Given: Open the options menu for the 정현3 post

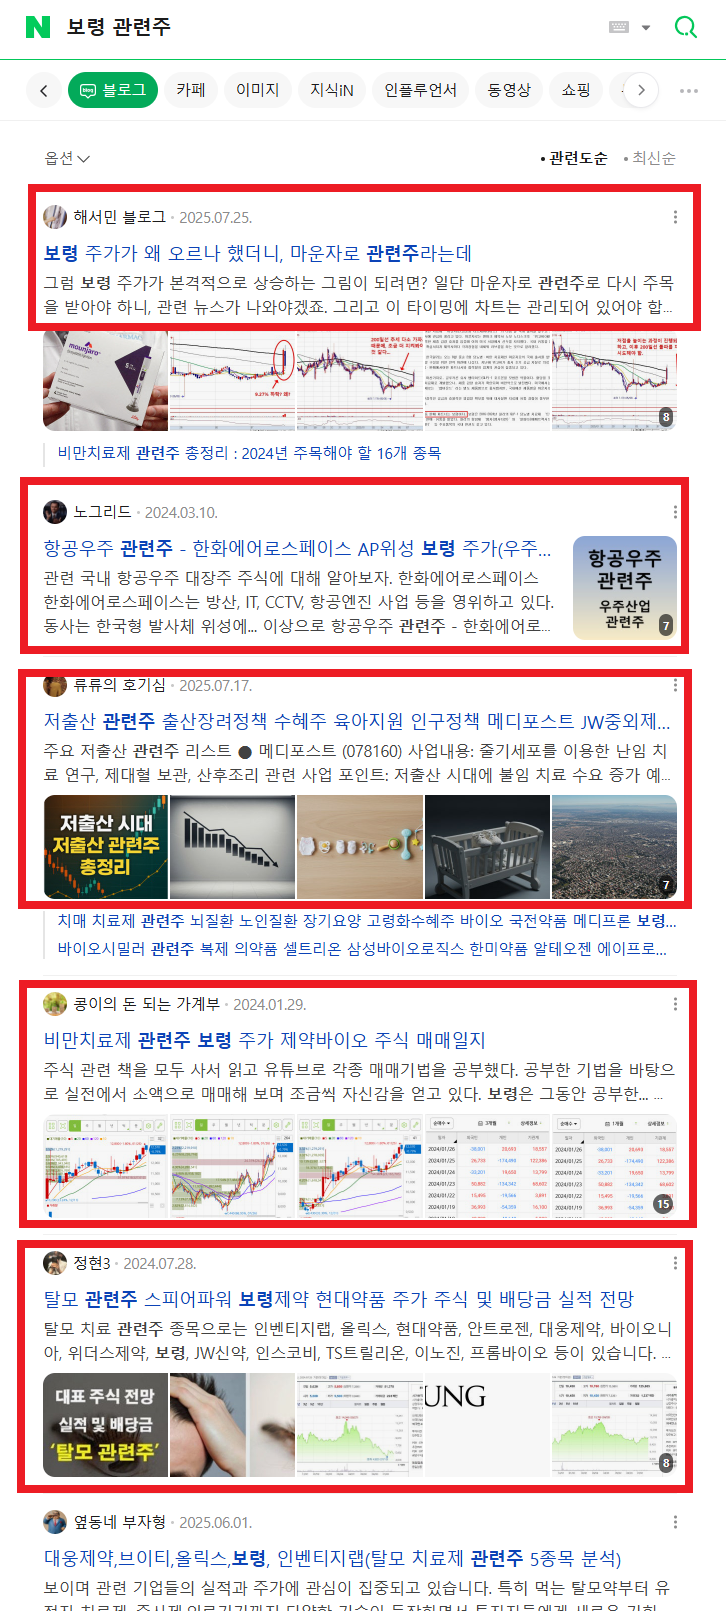Looking at the screenshot, I should (675, 1263).
